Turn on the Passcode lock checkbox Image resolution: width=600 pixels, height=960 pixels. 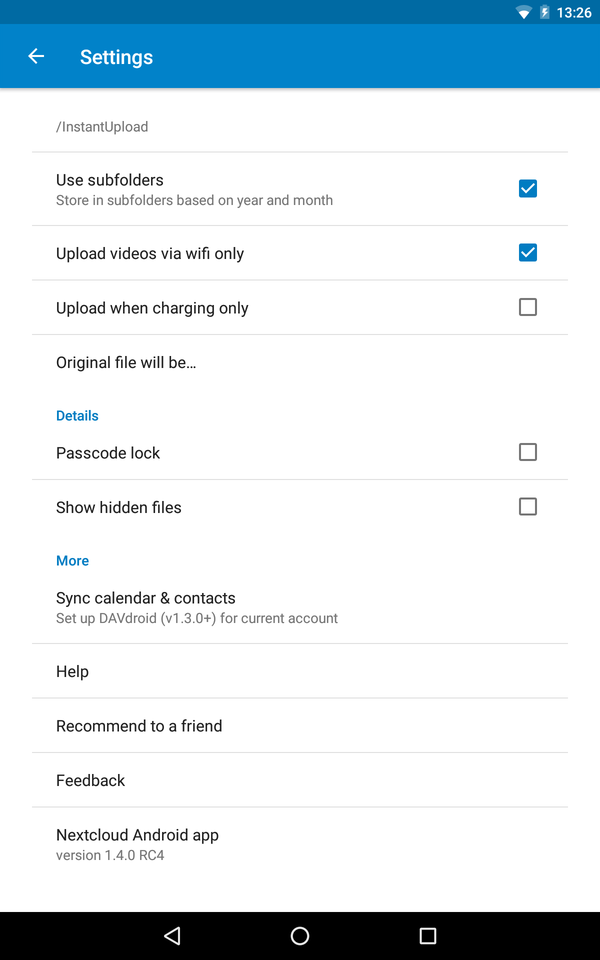click(528, 452)
